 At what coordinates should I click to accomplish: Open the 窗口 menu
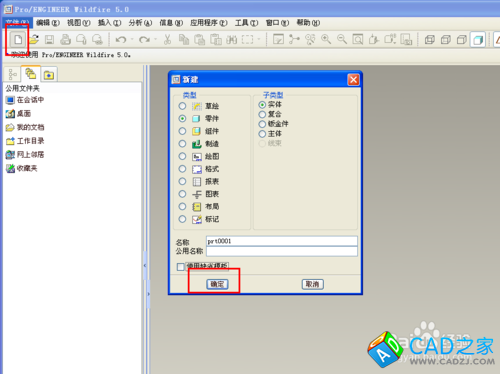277,23
